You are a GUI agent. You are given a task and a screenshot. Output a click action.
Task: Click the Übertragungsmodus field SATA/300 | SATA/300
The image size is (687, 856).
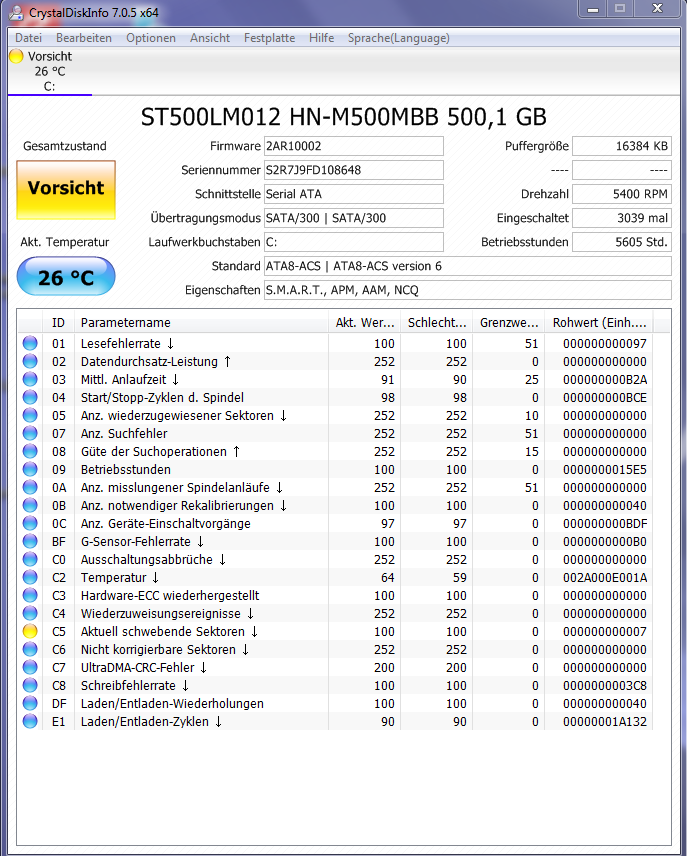click(354, 218)
